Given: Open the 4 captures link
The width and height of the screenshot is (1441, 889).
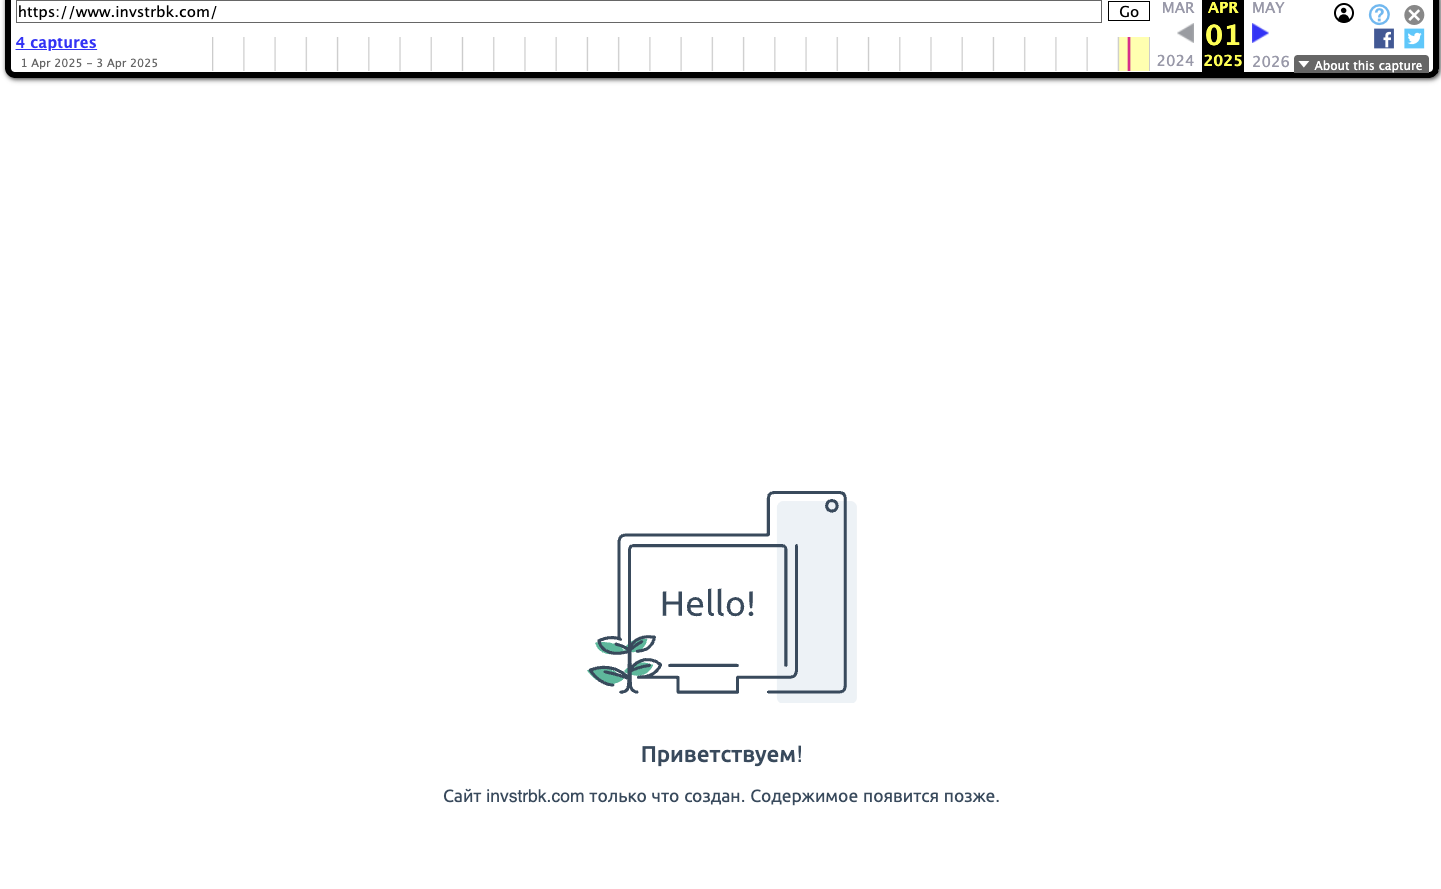Looking at the screenshot, I should pos(56,42).
